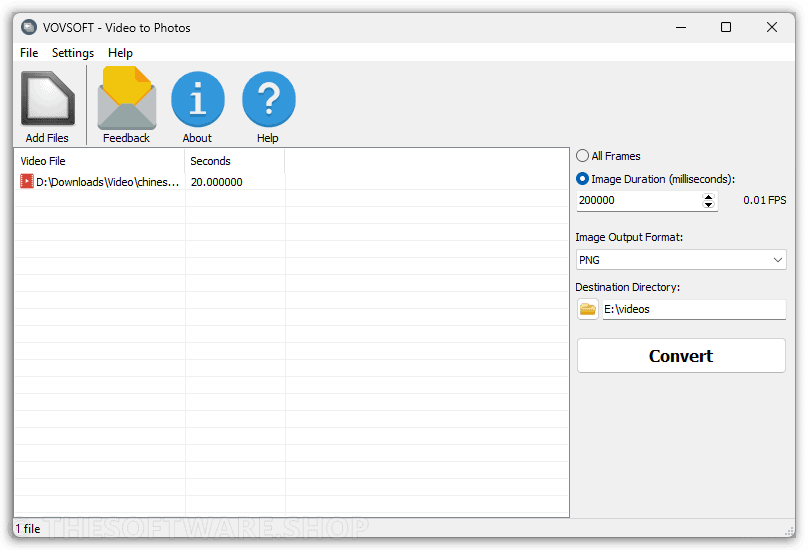
Task: Click the red video file icon in list
Action: (26, 181)
